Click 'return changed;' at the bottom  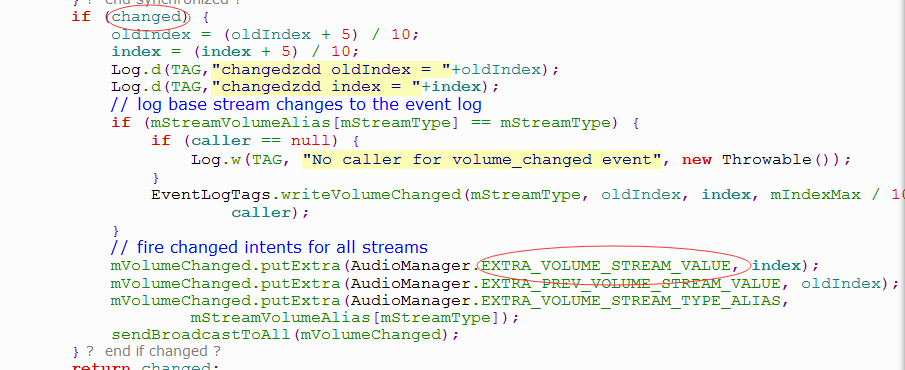(x=145, y=366)
